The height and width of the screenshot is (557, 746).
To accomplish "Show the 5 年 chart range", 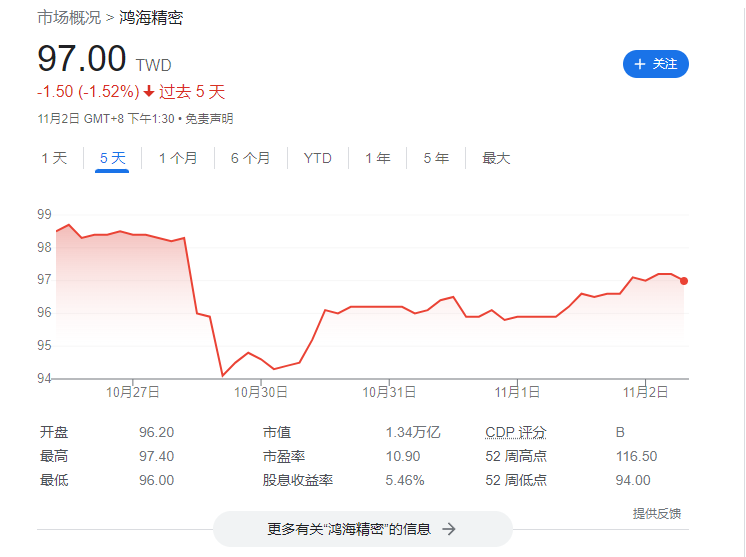I will (x=436, y=158).
